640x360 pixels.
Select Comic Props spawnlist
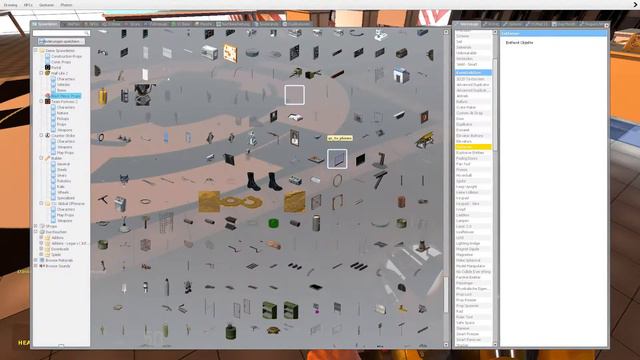click(x=58, y=62)
